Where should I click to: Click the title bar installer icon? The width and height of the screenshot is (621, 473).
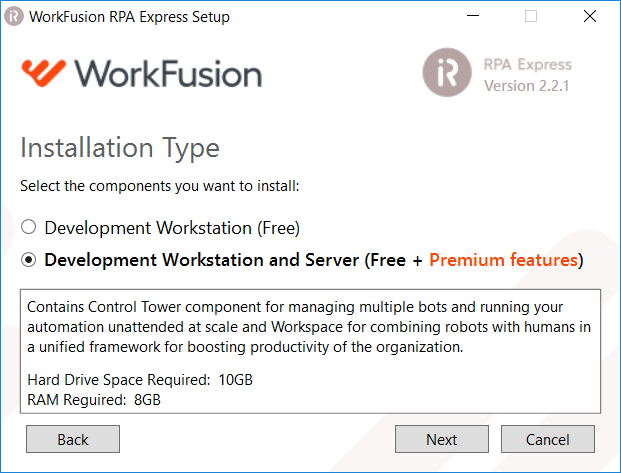coord(14,17)
